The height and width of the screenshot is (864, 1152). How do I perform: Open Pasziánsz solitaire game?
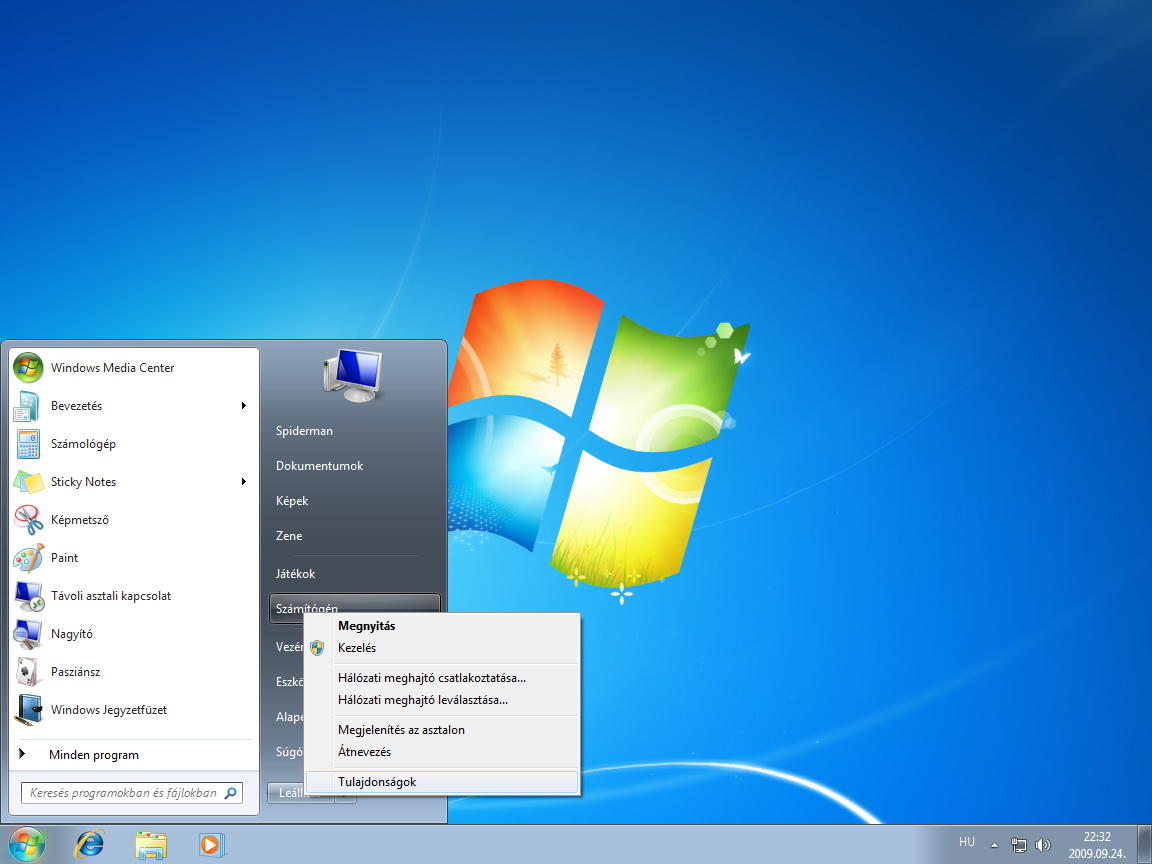75,672
